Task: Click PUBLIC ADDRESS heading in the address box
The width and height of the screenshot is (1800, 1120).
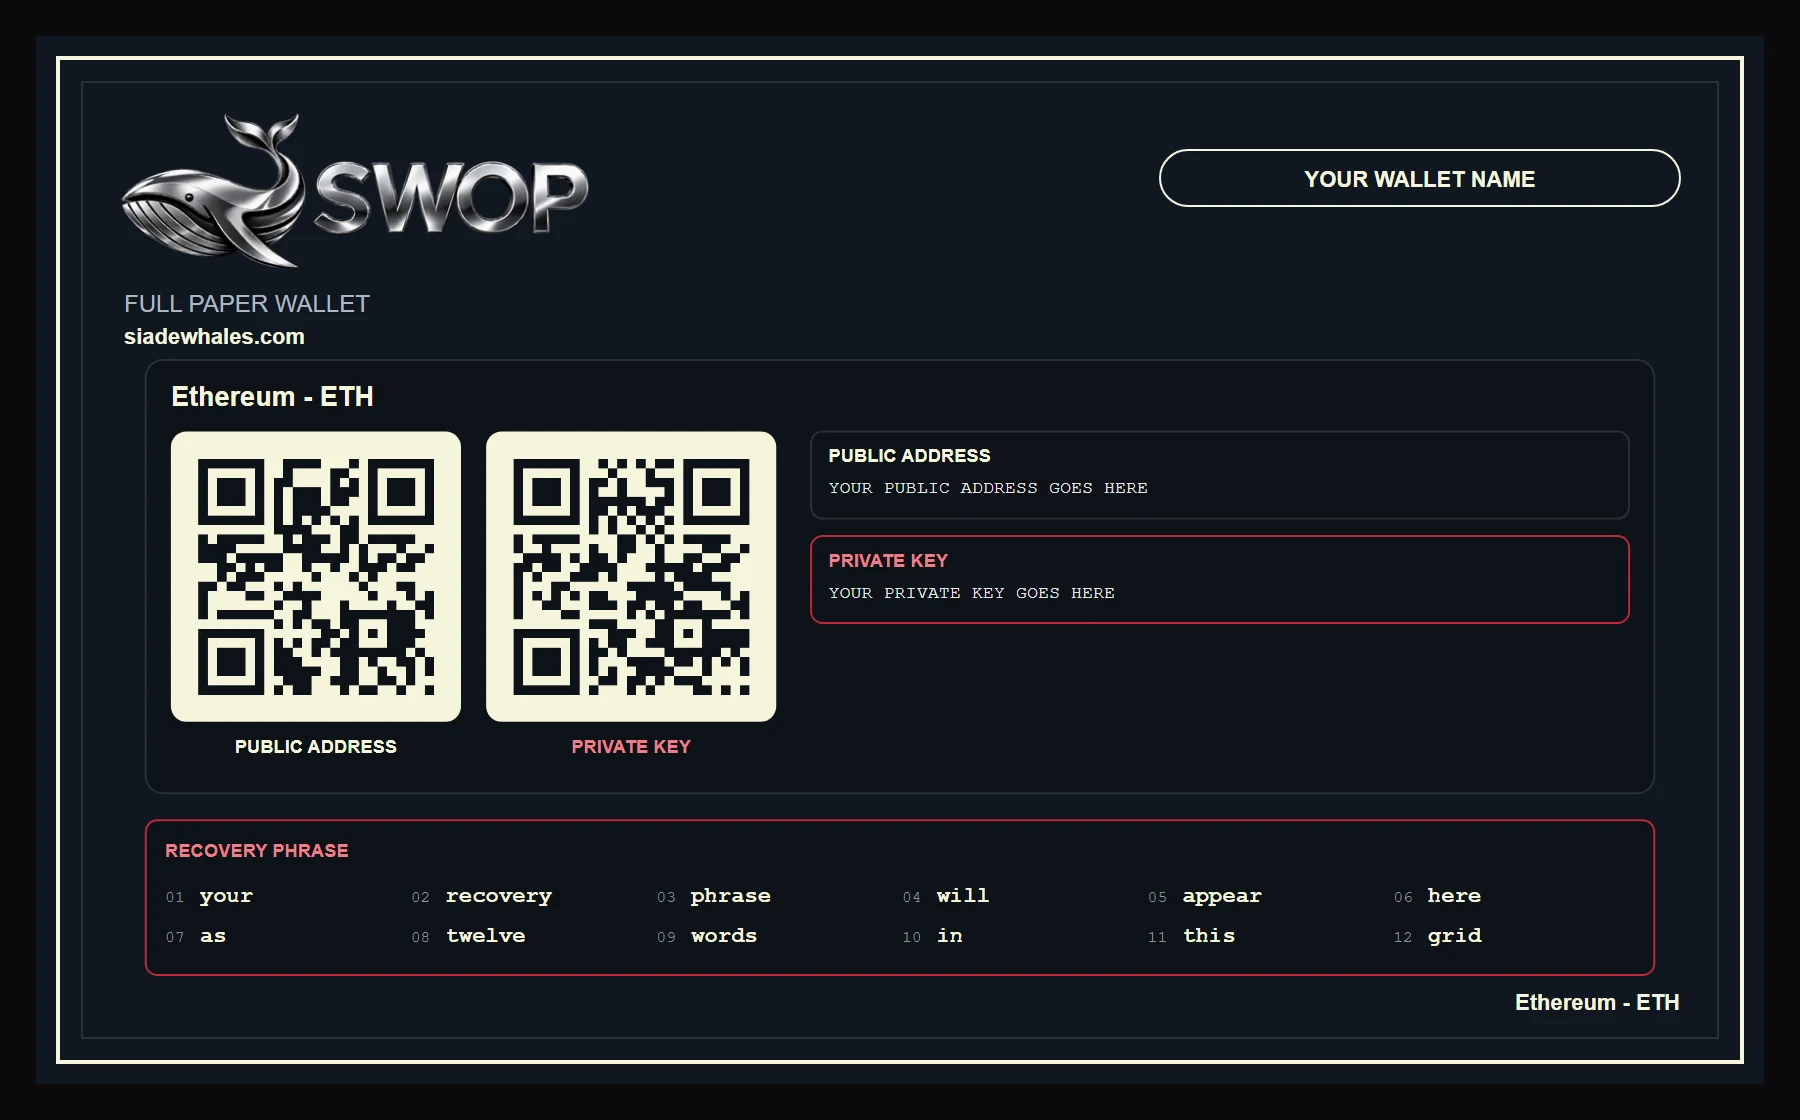Action: pos(909,456)
